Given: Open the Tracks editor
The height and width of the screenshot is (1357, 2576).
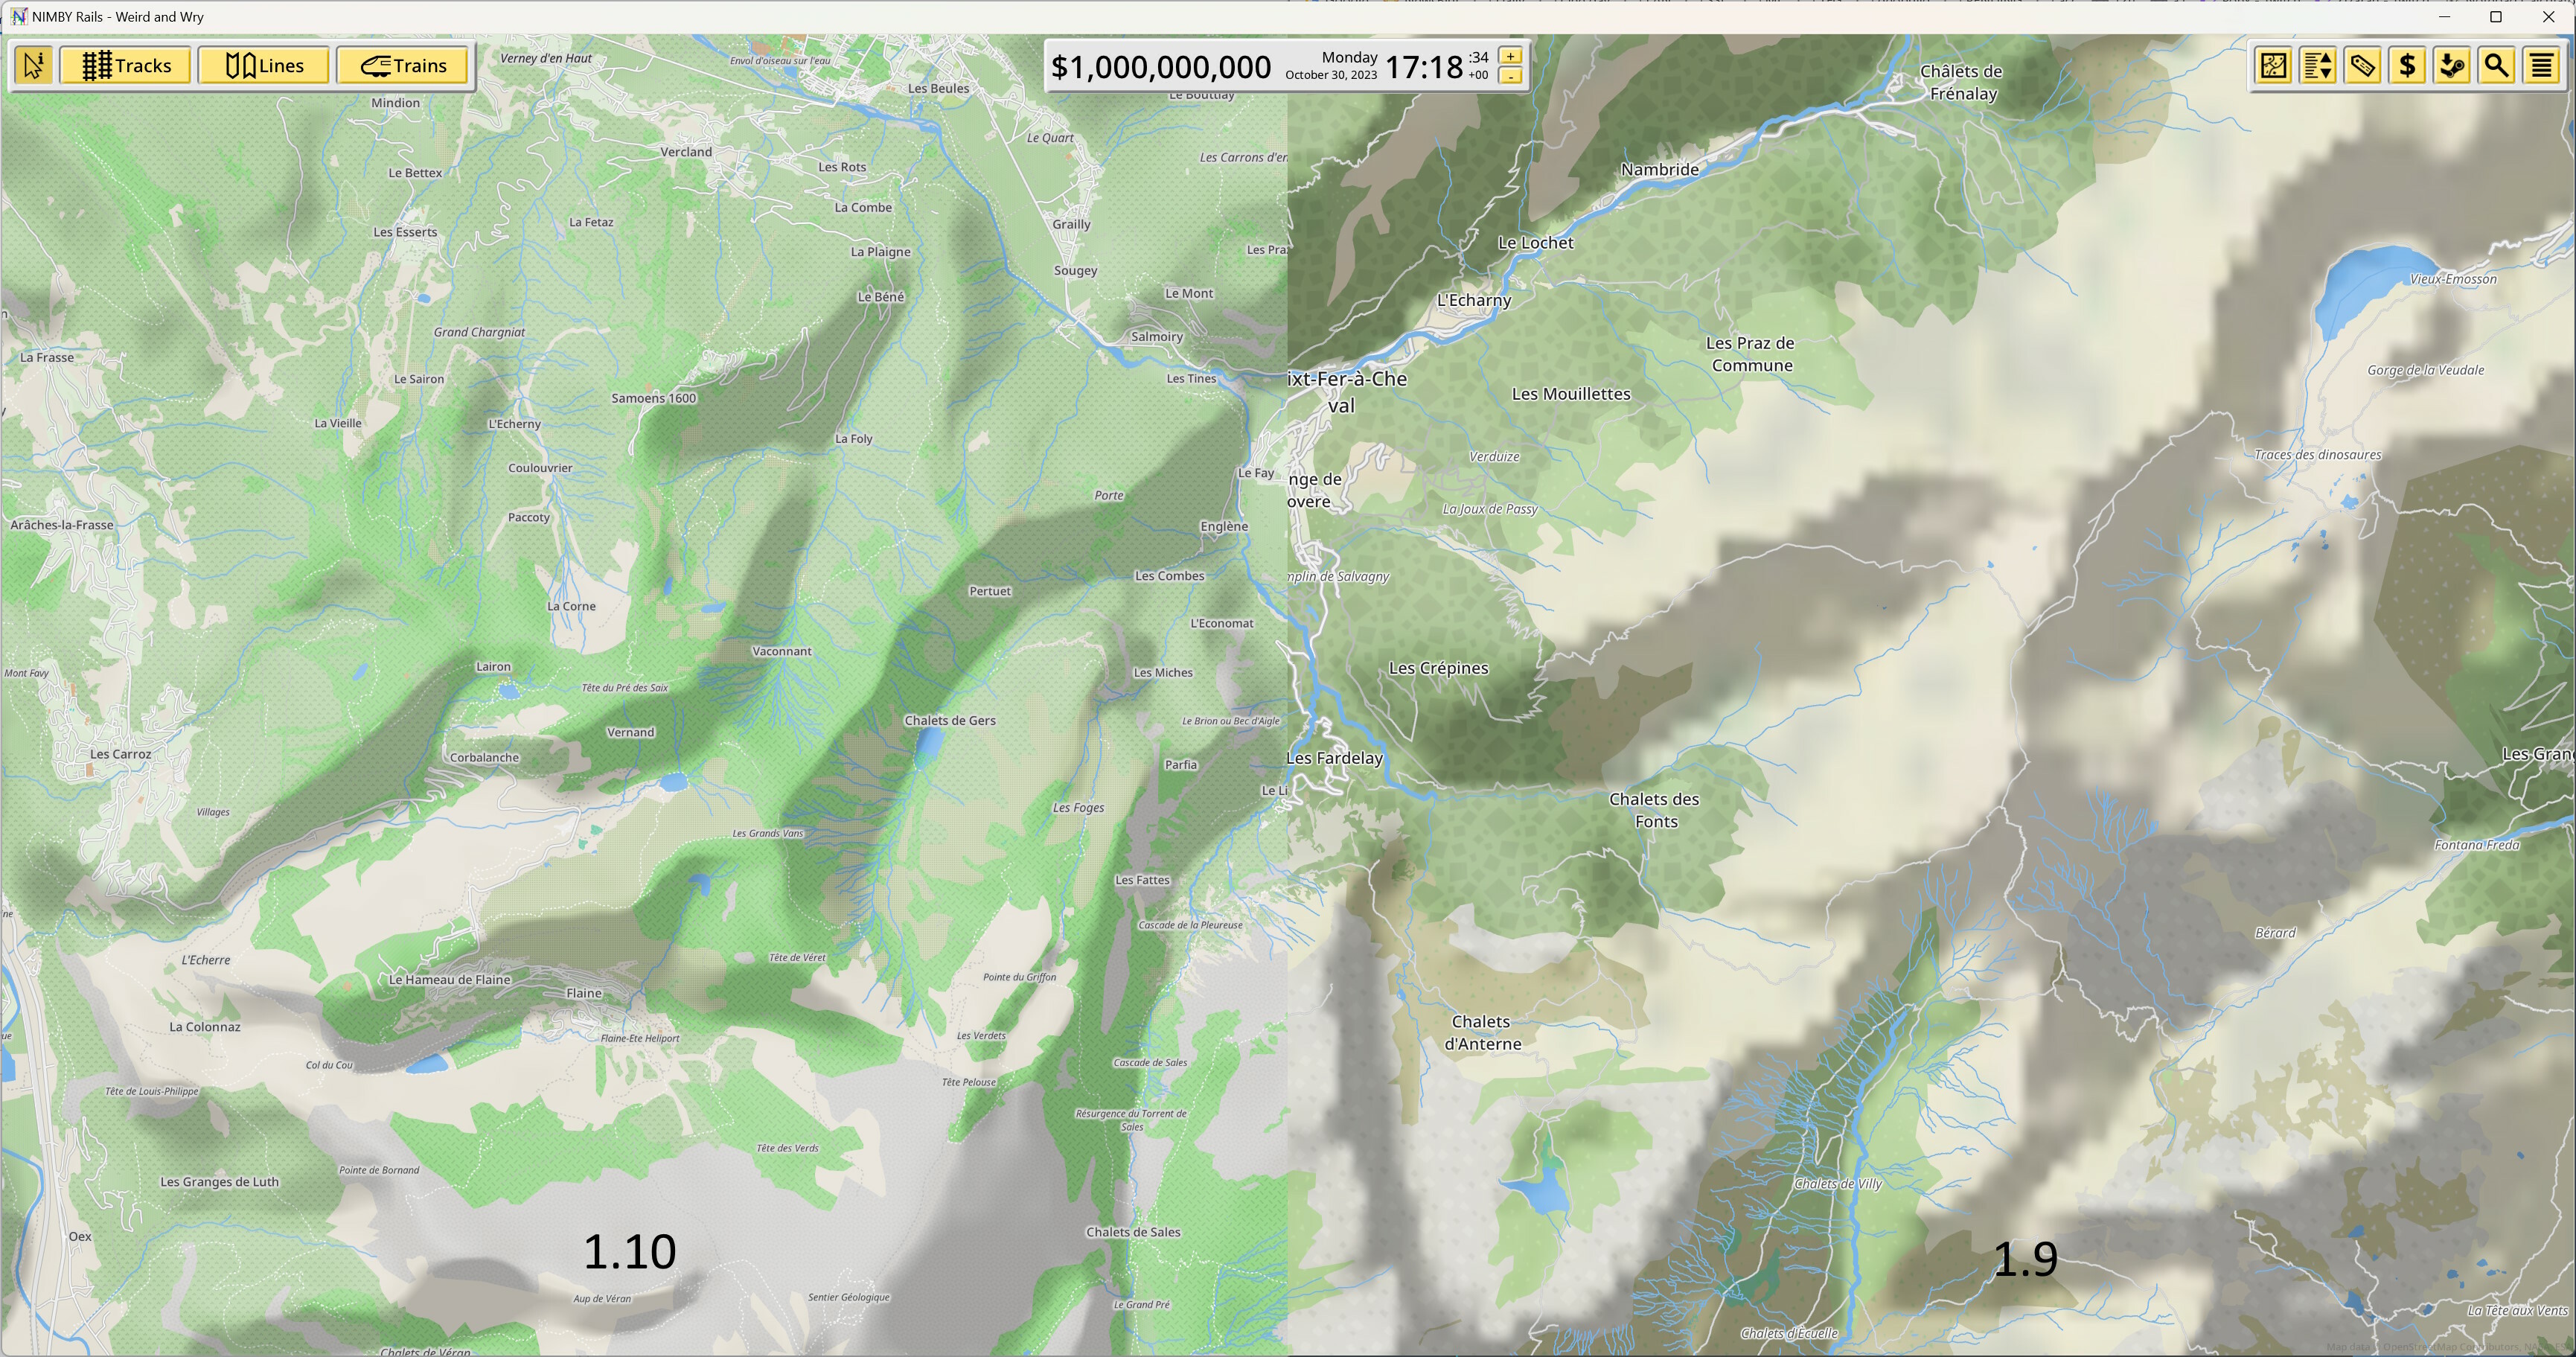Looking at the screenshot, I should click(126, 66).
